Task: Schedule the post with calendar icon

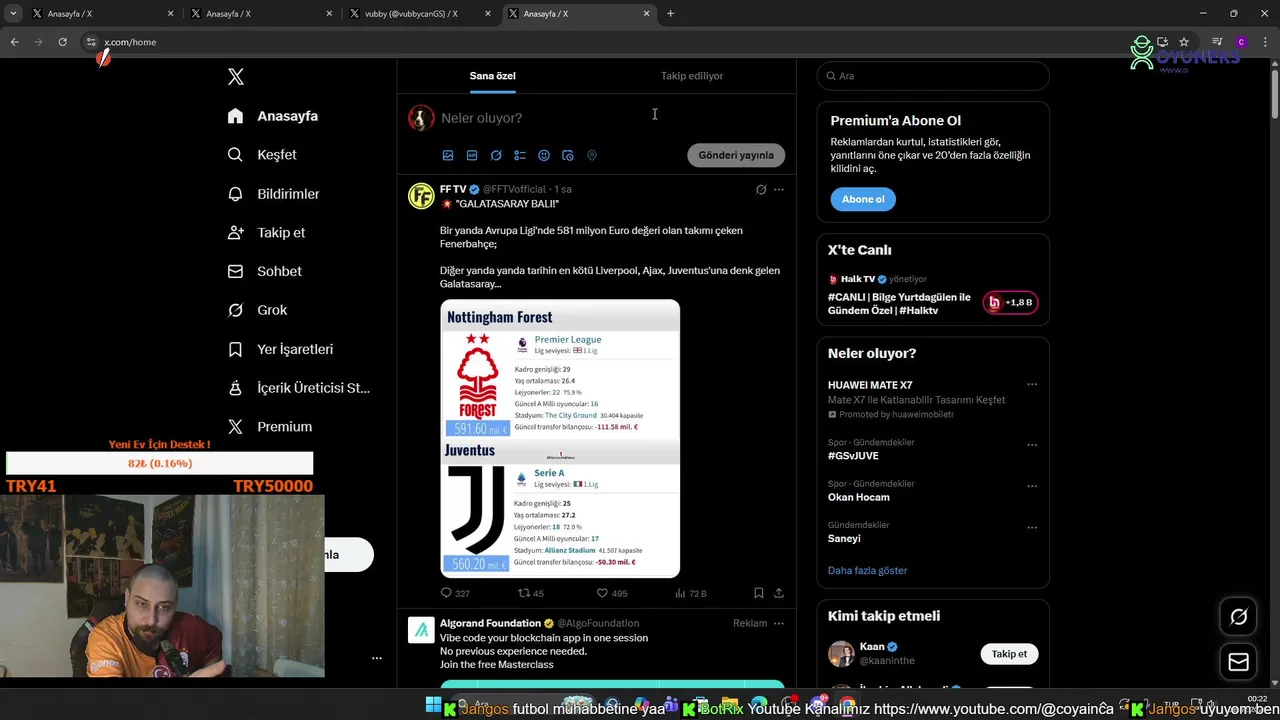Action: [568, 155]
